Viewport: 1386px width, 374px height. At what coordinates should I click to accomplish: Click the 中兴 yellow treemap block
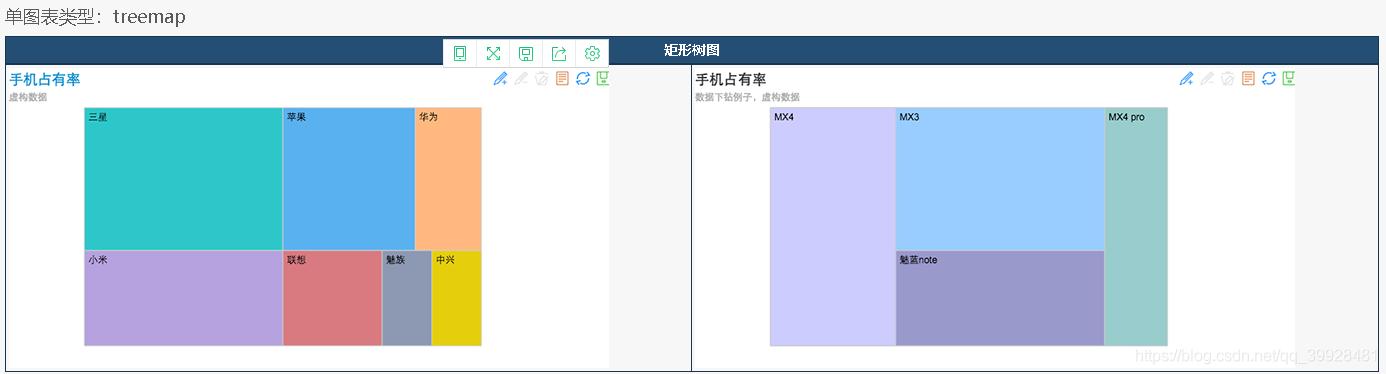pos(456,298)
